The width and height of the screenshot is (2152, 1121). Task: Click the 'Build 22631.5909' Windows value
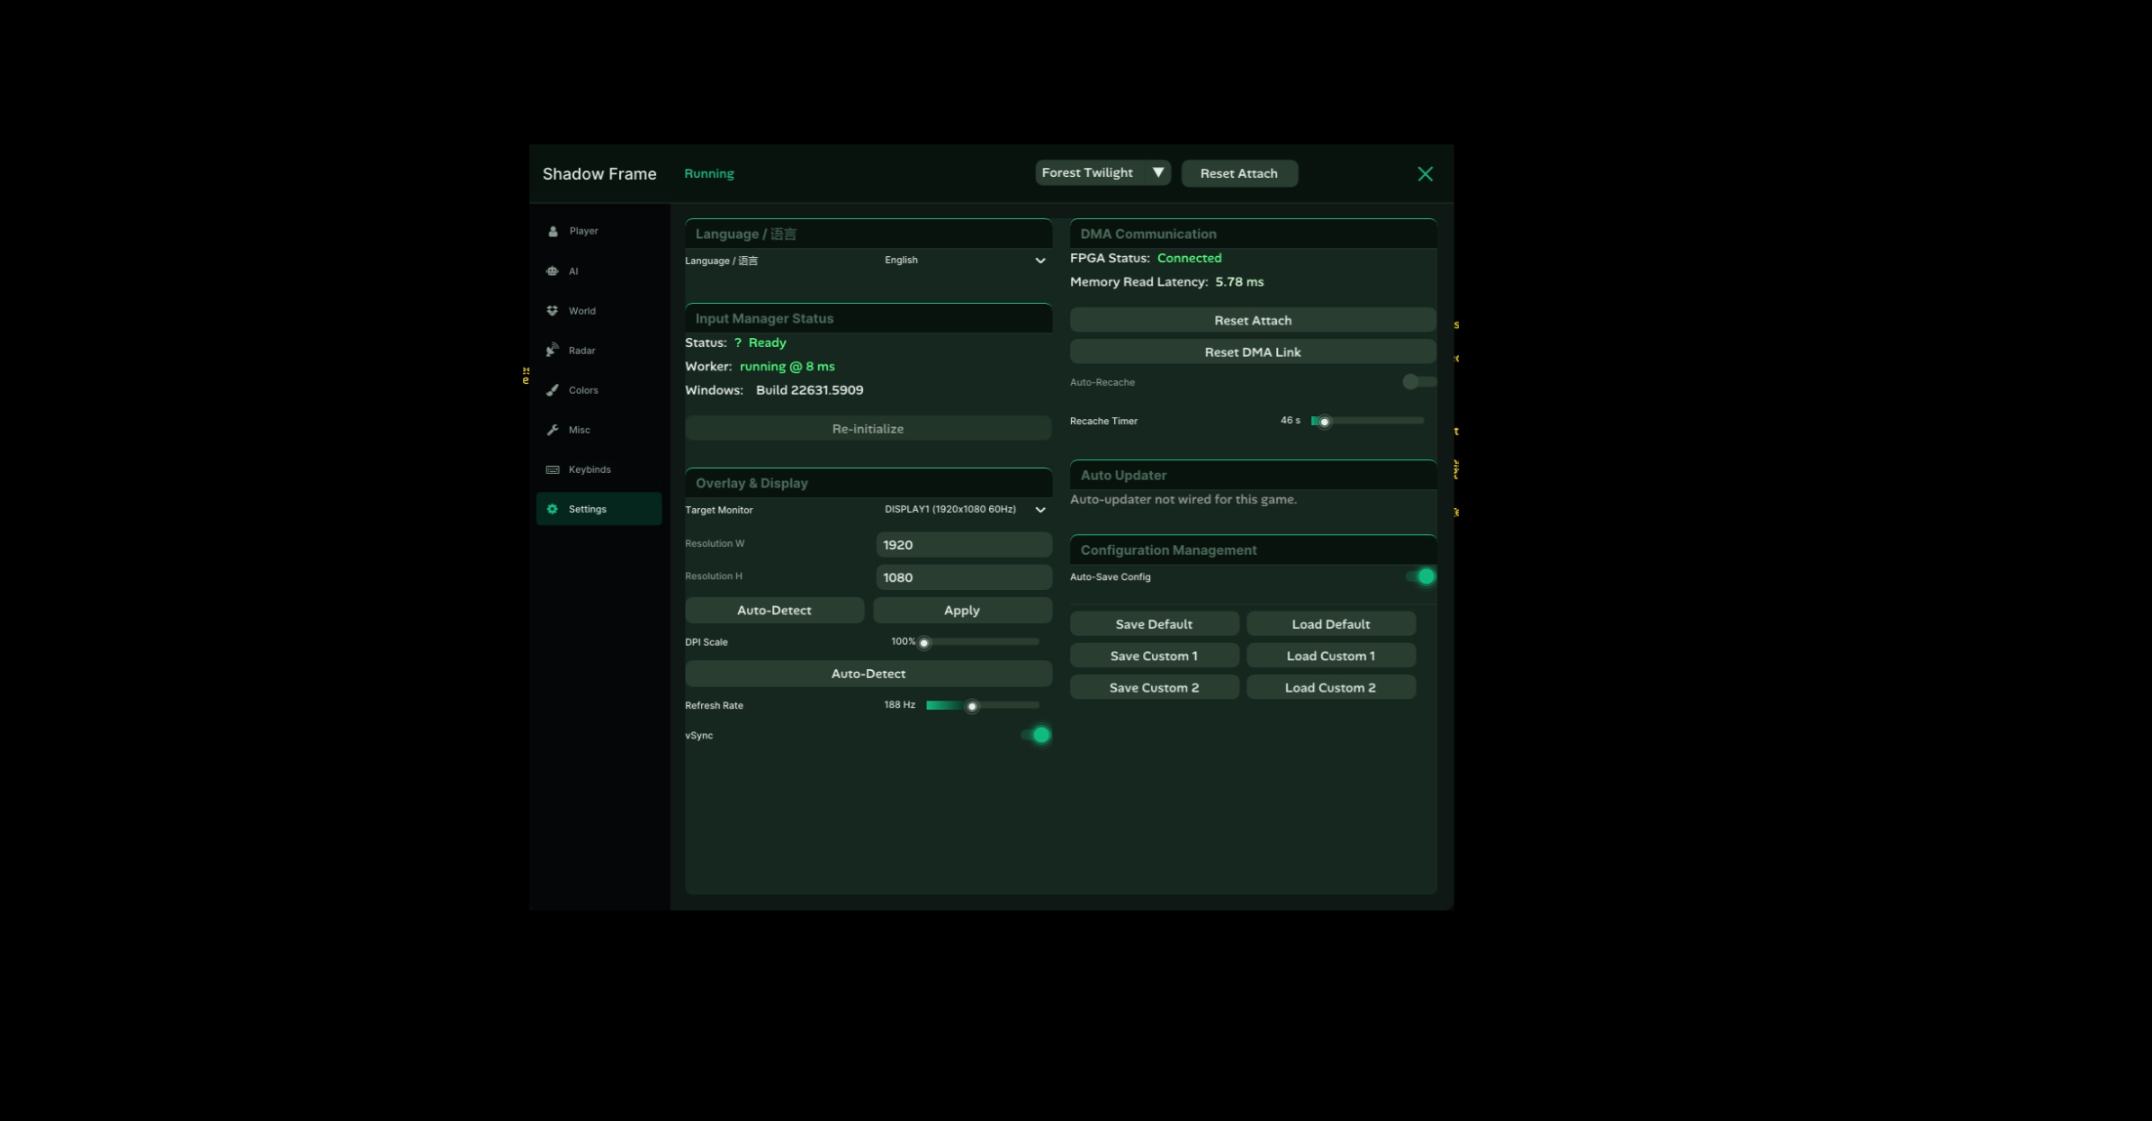809,390
